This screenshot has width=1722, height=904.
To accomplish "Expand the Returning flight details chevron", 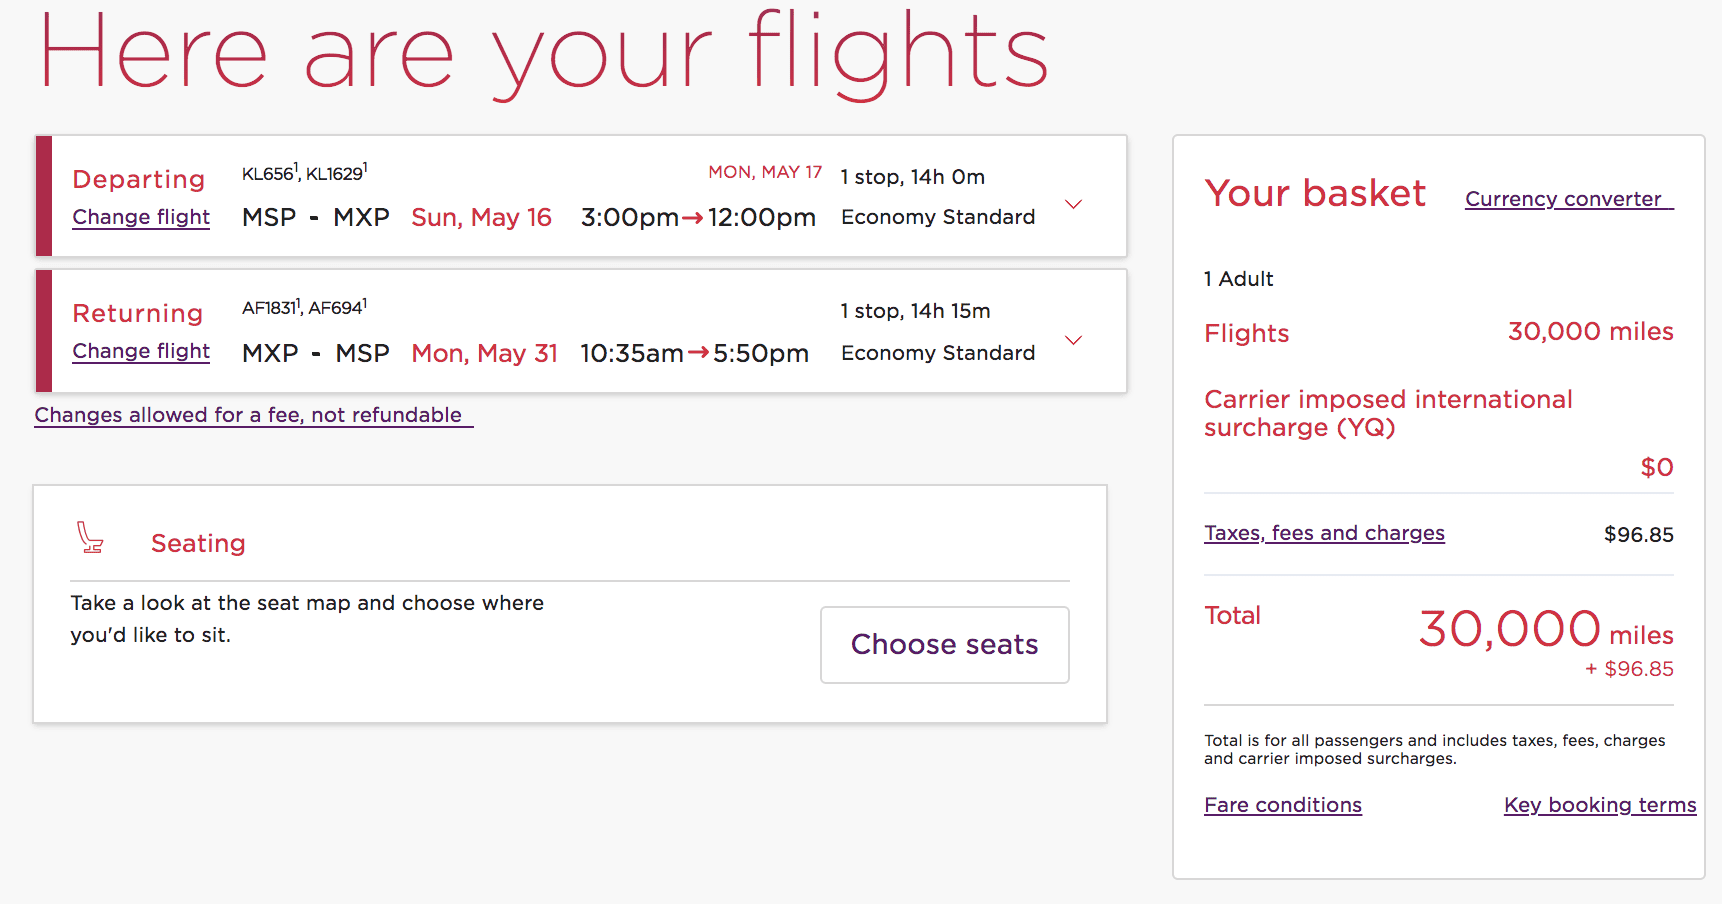I will point(1073,340).
